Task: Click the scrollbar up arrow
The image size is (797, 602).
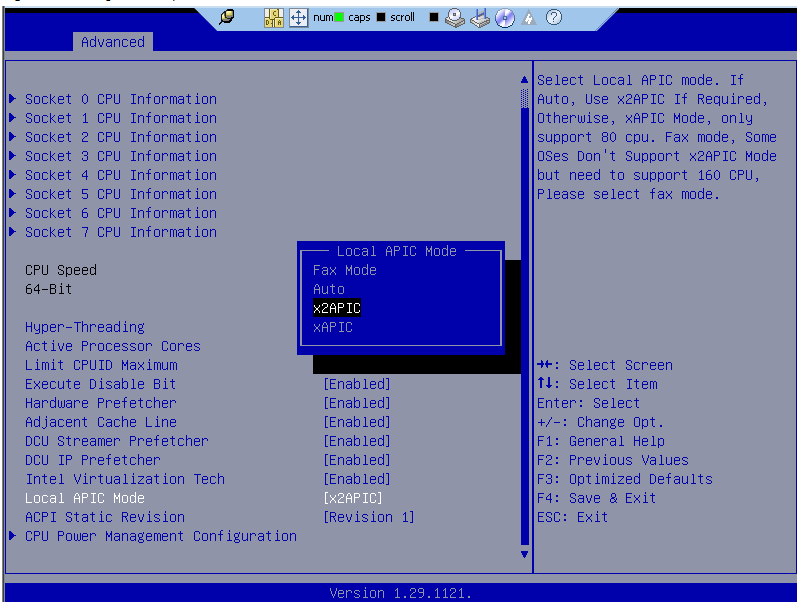Action: click(x=525, y=80)
